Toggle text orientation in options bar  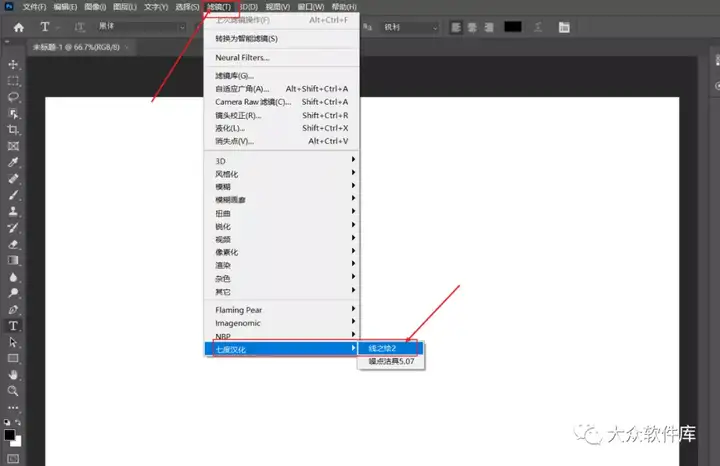point(79,27)
